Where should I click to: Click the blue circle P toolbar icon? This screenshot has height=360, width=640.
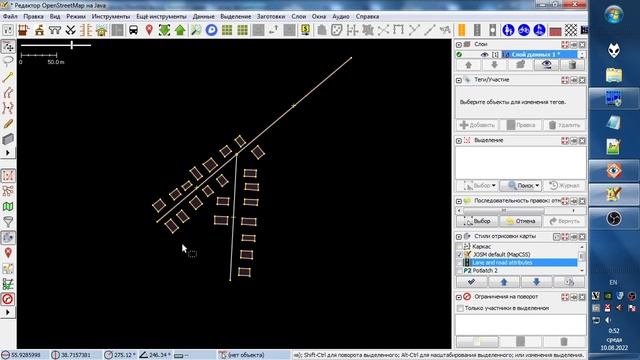tap(211, 30)
